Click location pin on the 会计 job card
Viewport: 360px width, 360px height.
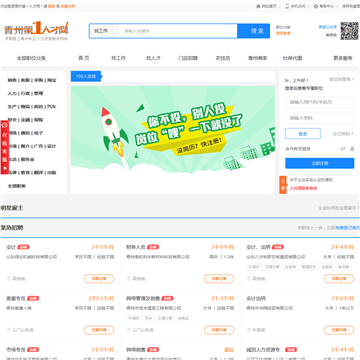(x=9, y=279)
